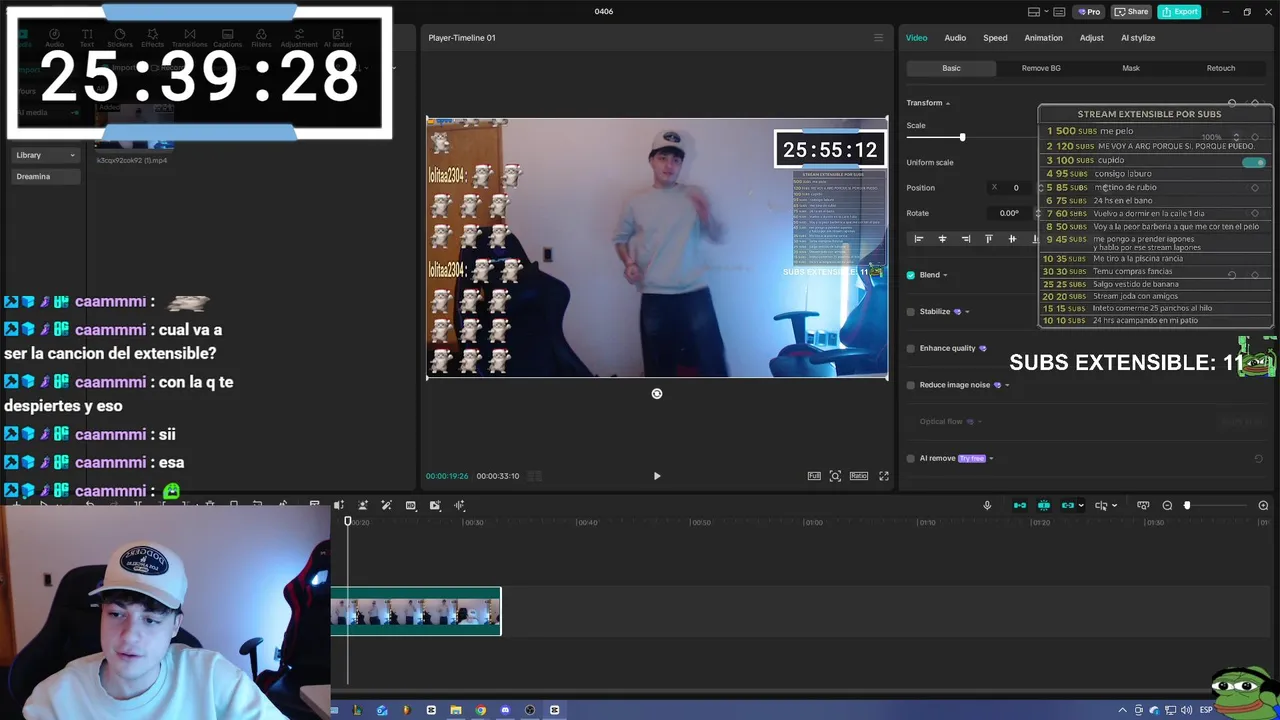Click the timeline cover settings icon
Viewport: 1280px width, 720px height.
point(1143,505)
